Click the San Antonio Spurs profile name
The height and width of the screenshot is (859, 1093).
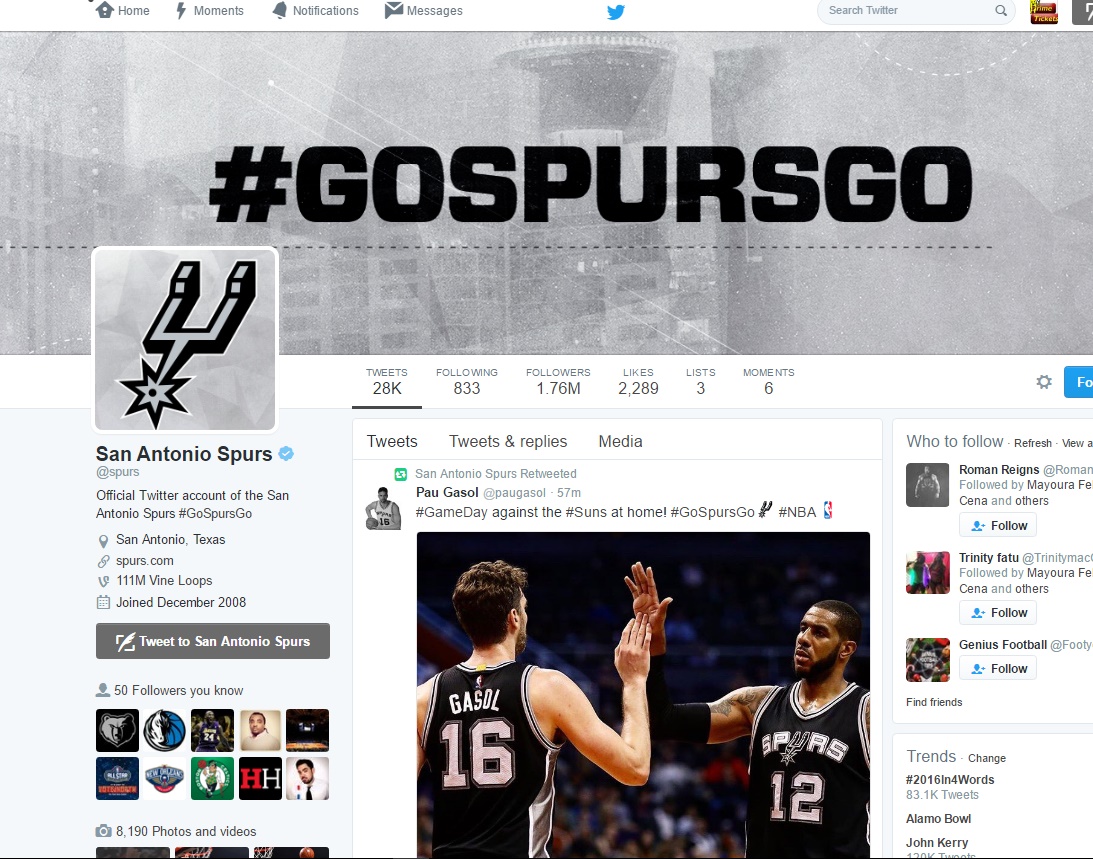pos(184,454)
